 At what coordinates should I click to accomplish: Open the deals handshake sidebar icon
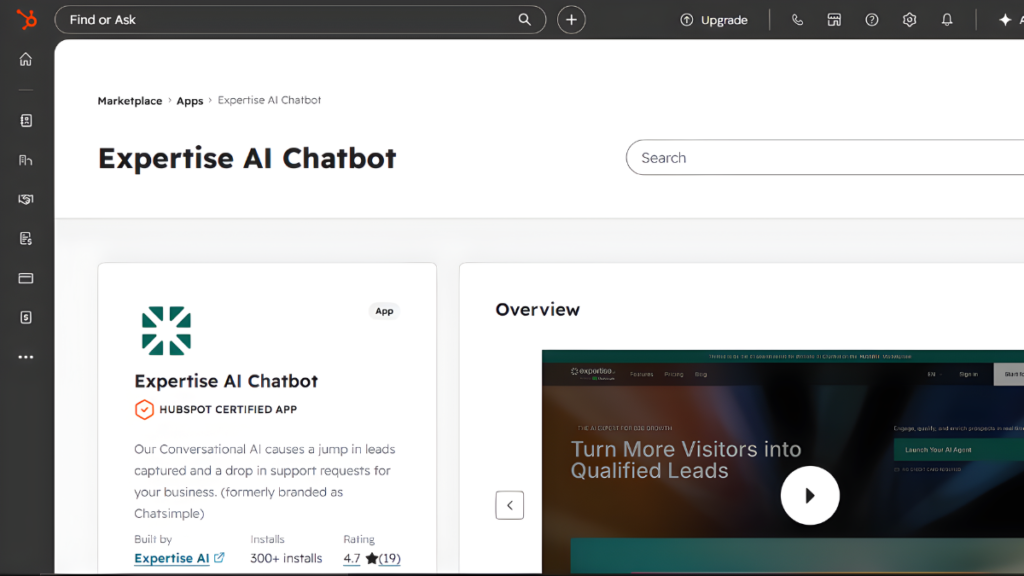pyautogui.click(x=25, y=199)
